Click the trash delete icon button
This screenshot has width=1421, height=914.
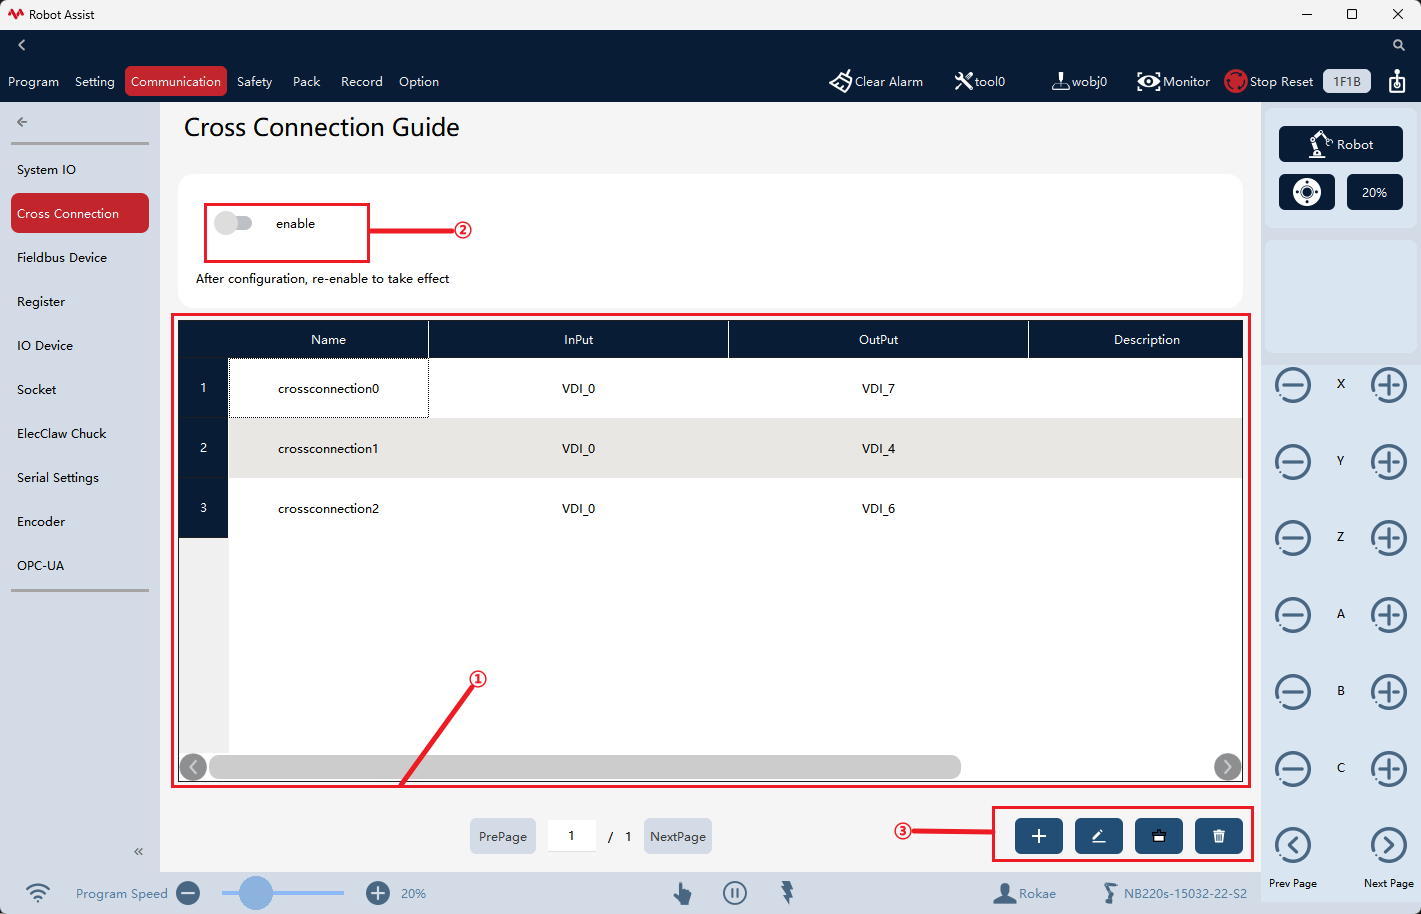(1219, 836)
